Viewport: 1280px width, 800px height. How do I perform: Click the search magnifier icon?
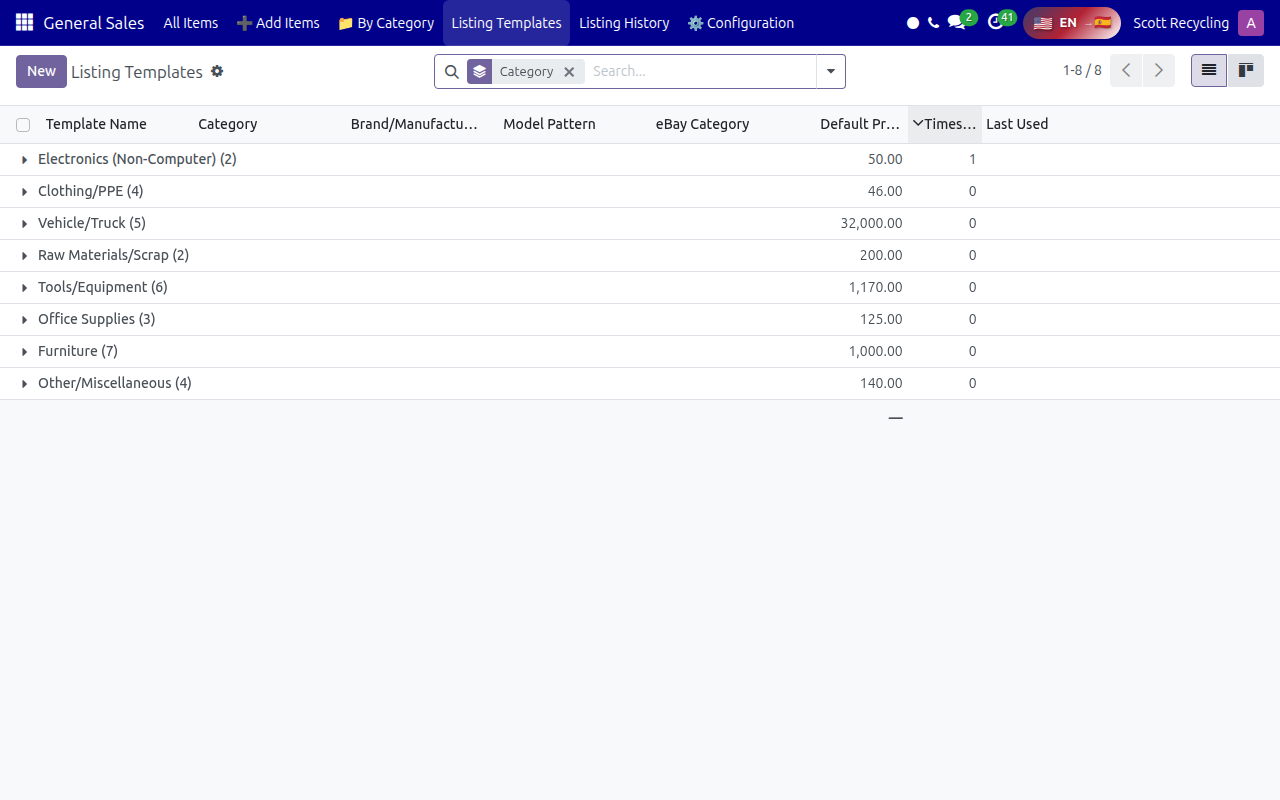[x=451, y=71]
